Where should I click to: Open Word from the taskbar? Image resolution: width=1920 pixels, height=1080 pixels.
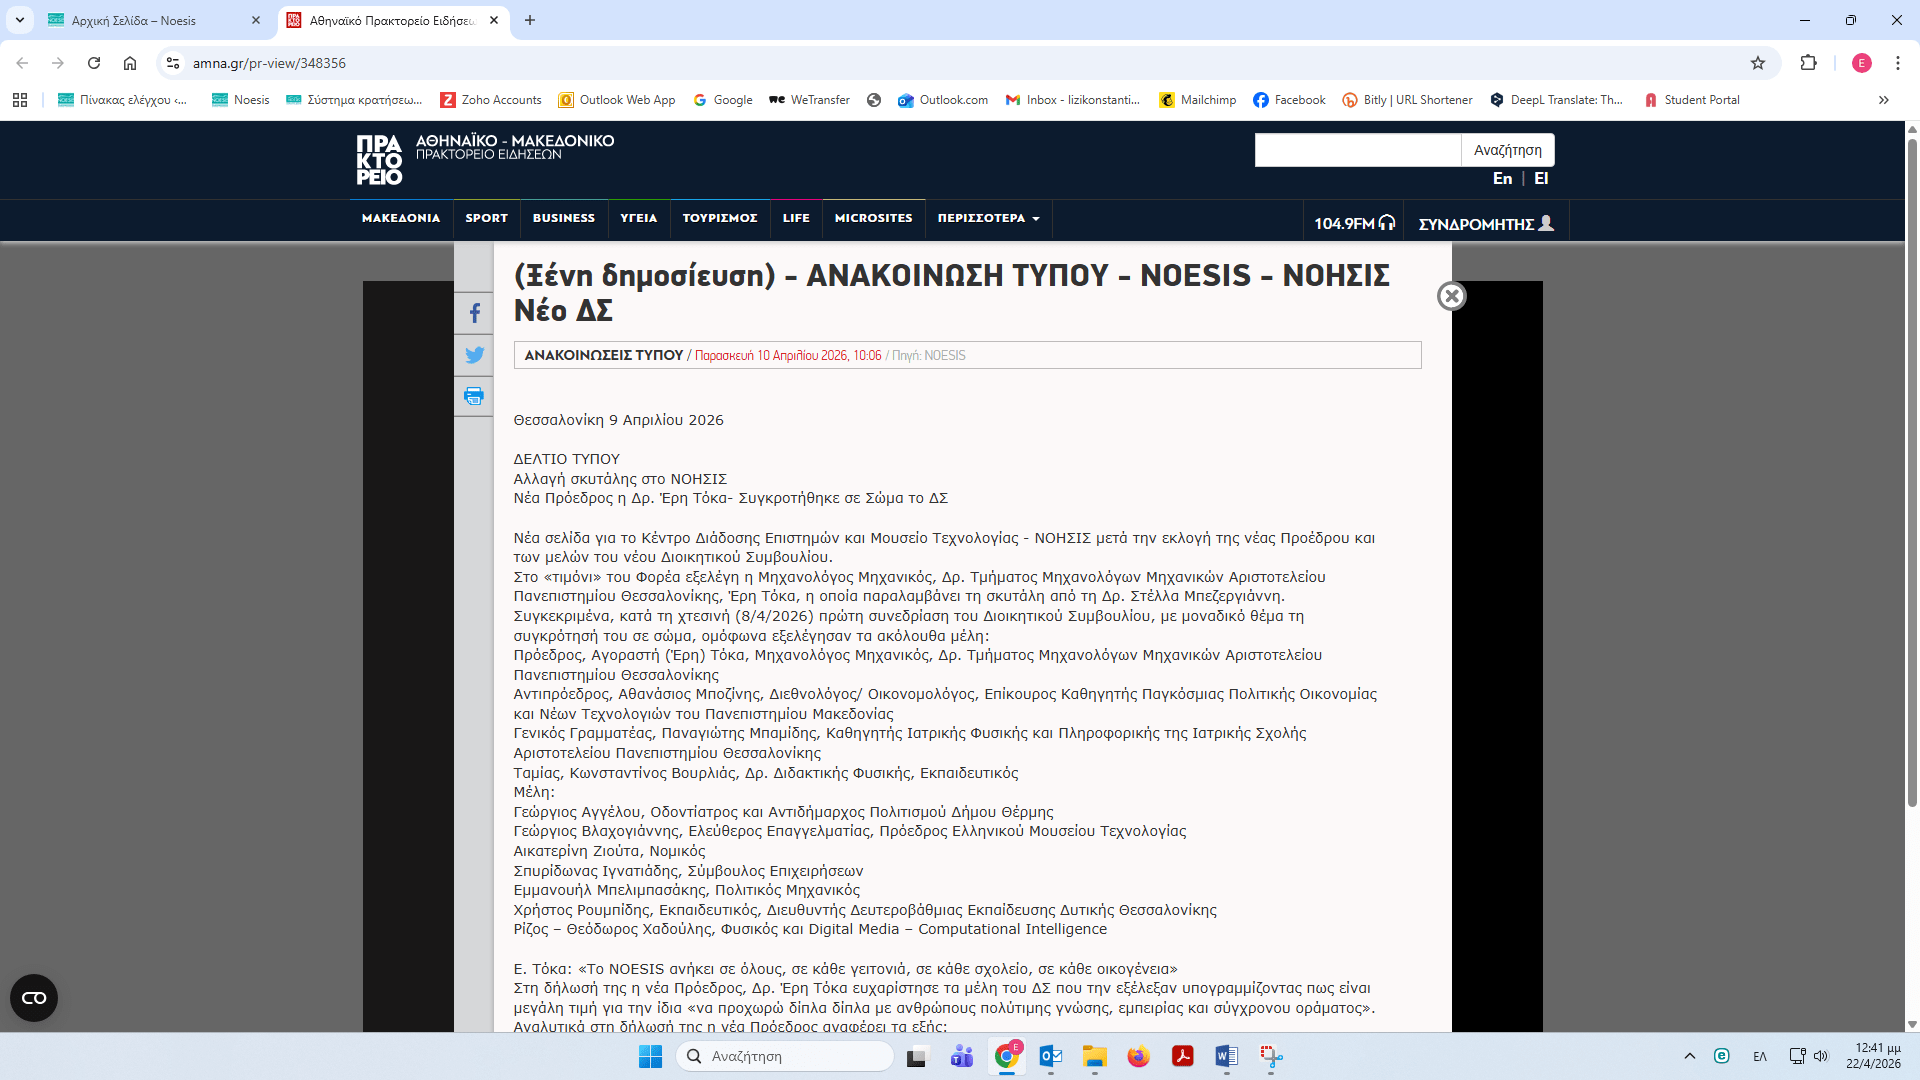(1226, 1056)
